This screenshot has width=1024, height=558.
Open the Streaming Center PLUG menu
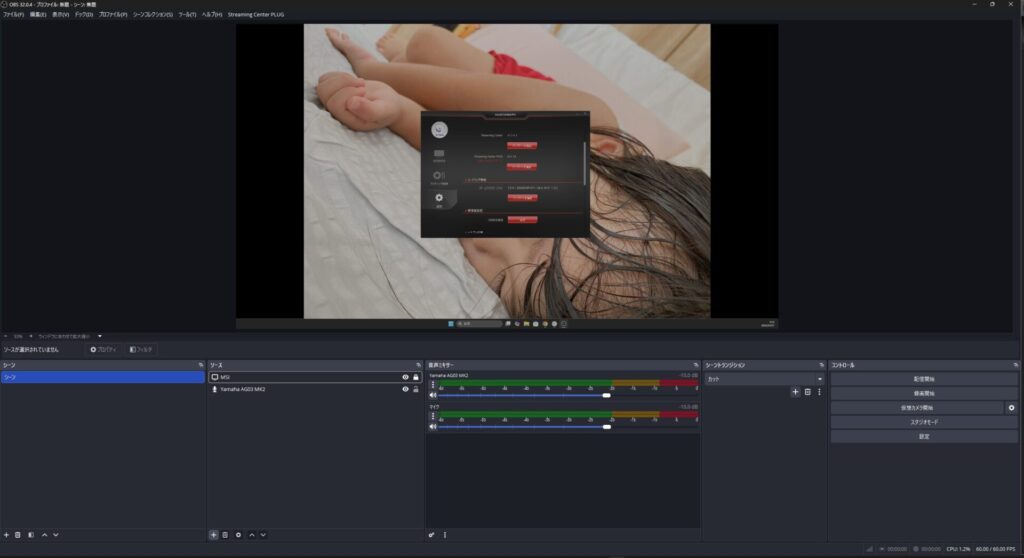pos(256,15)
